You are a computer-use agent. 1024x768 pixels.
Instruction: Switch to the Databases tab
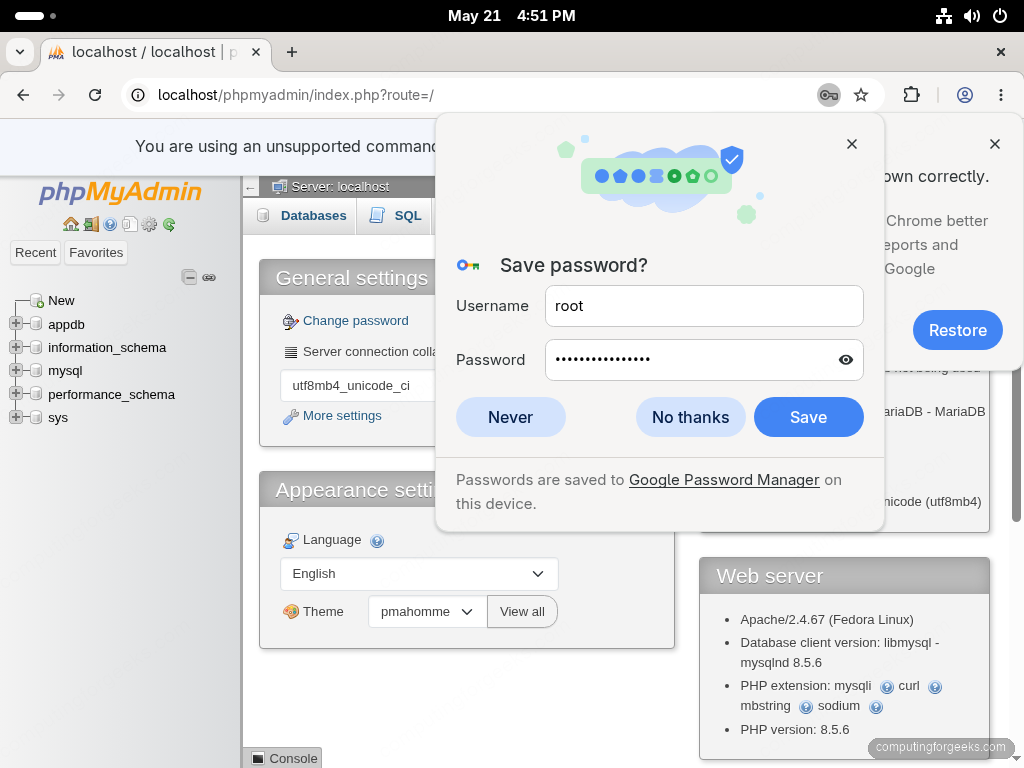click(302, 216)
